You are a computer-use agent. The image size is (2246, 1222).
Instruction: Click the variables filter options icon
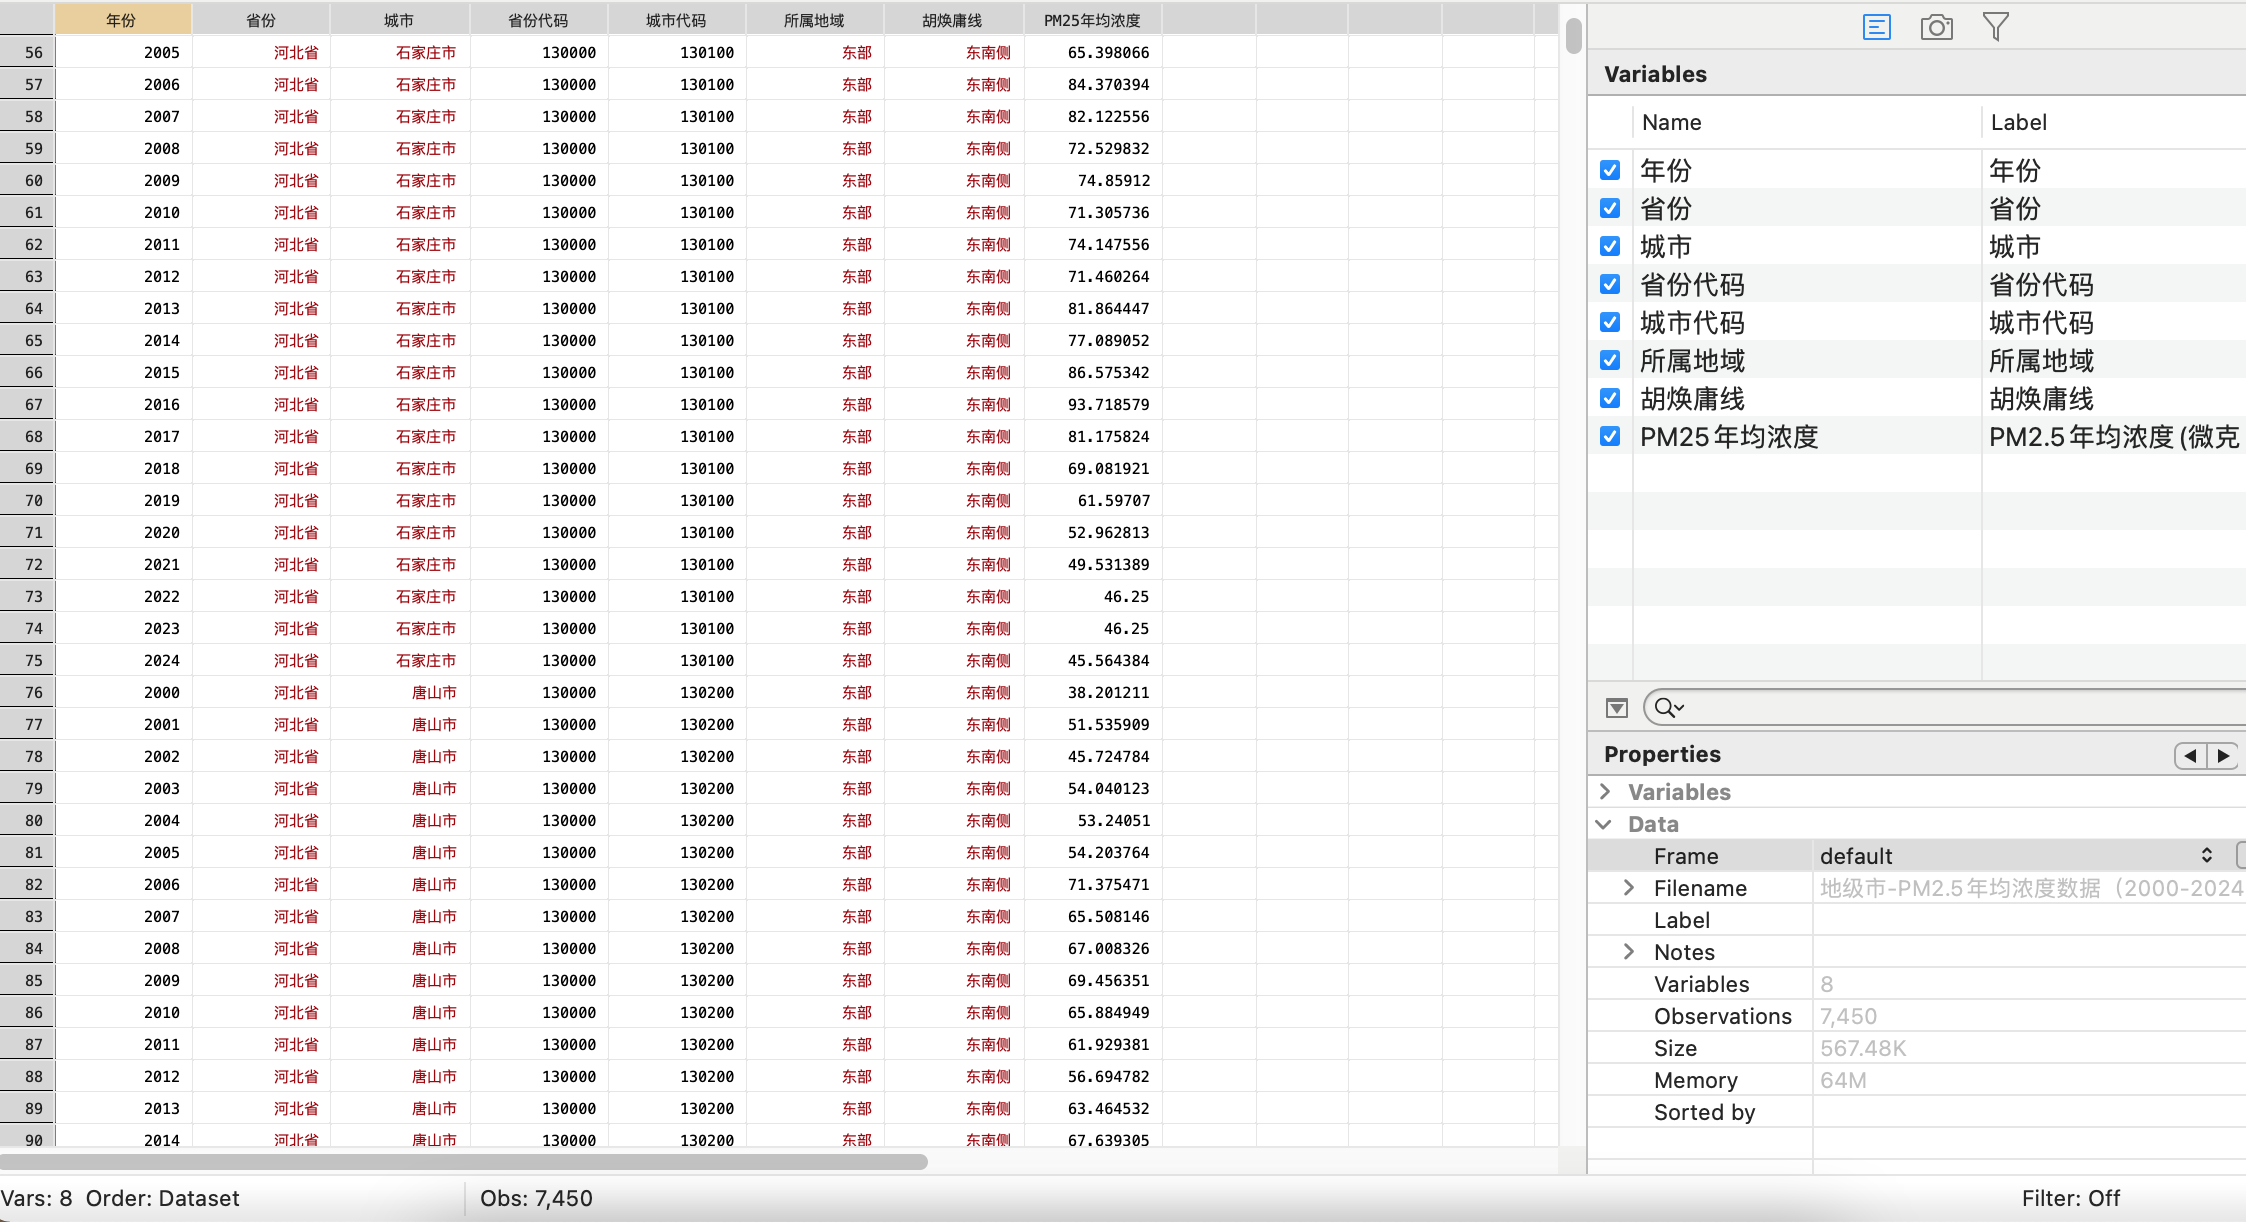(x=1616, y=708)
